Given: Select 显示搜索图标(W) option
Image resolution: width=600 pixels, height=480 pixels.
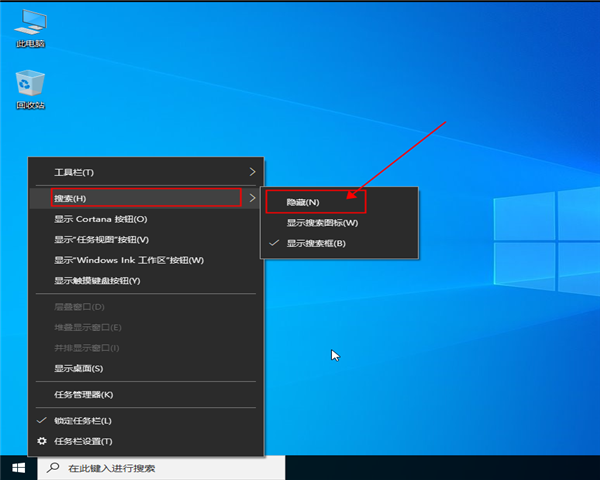Looking at the screenshot, I should click(x=322, y=223).
